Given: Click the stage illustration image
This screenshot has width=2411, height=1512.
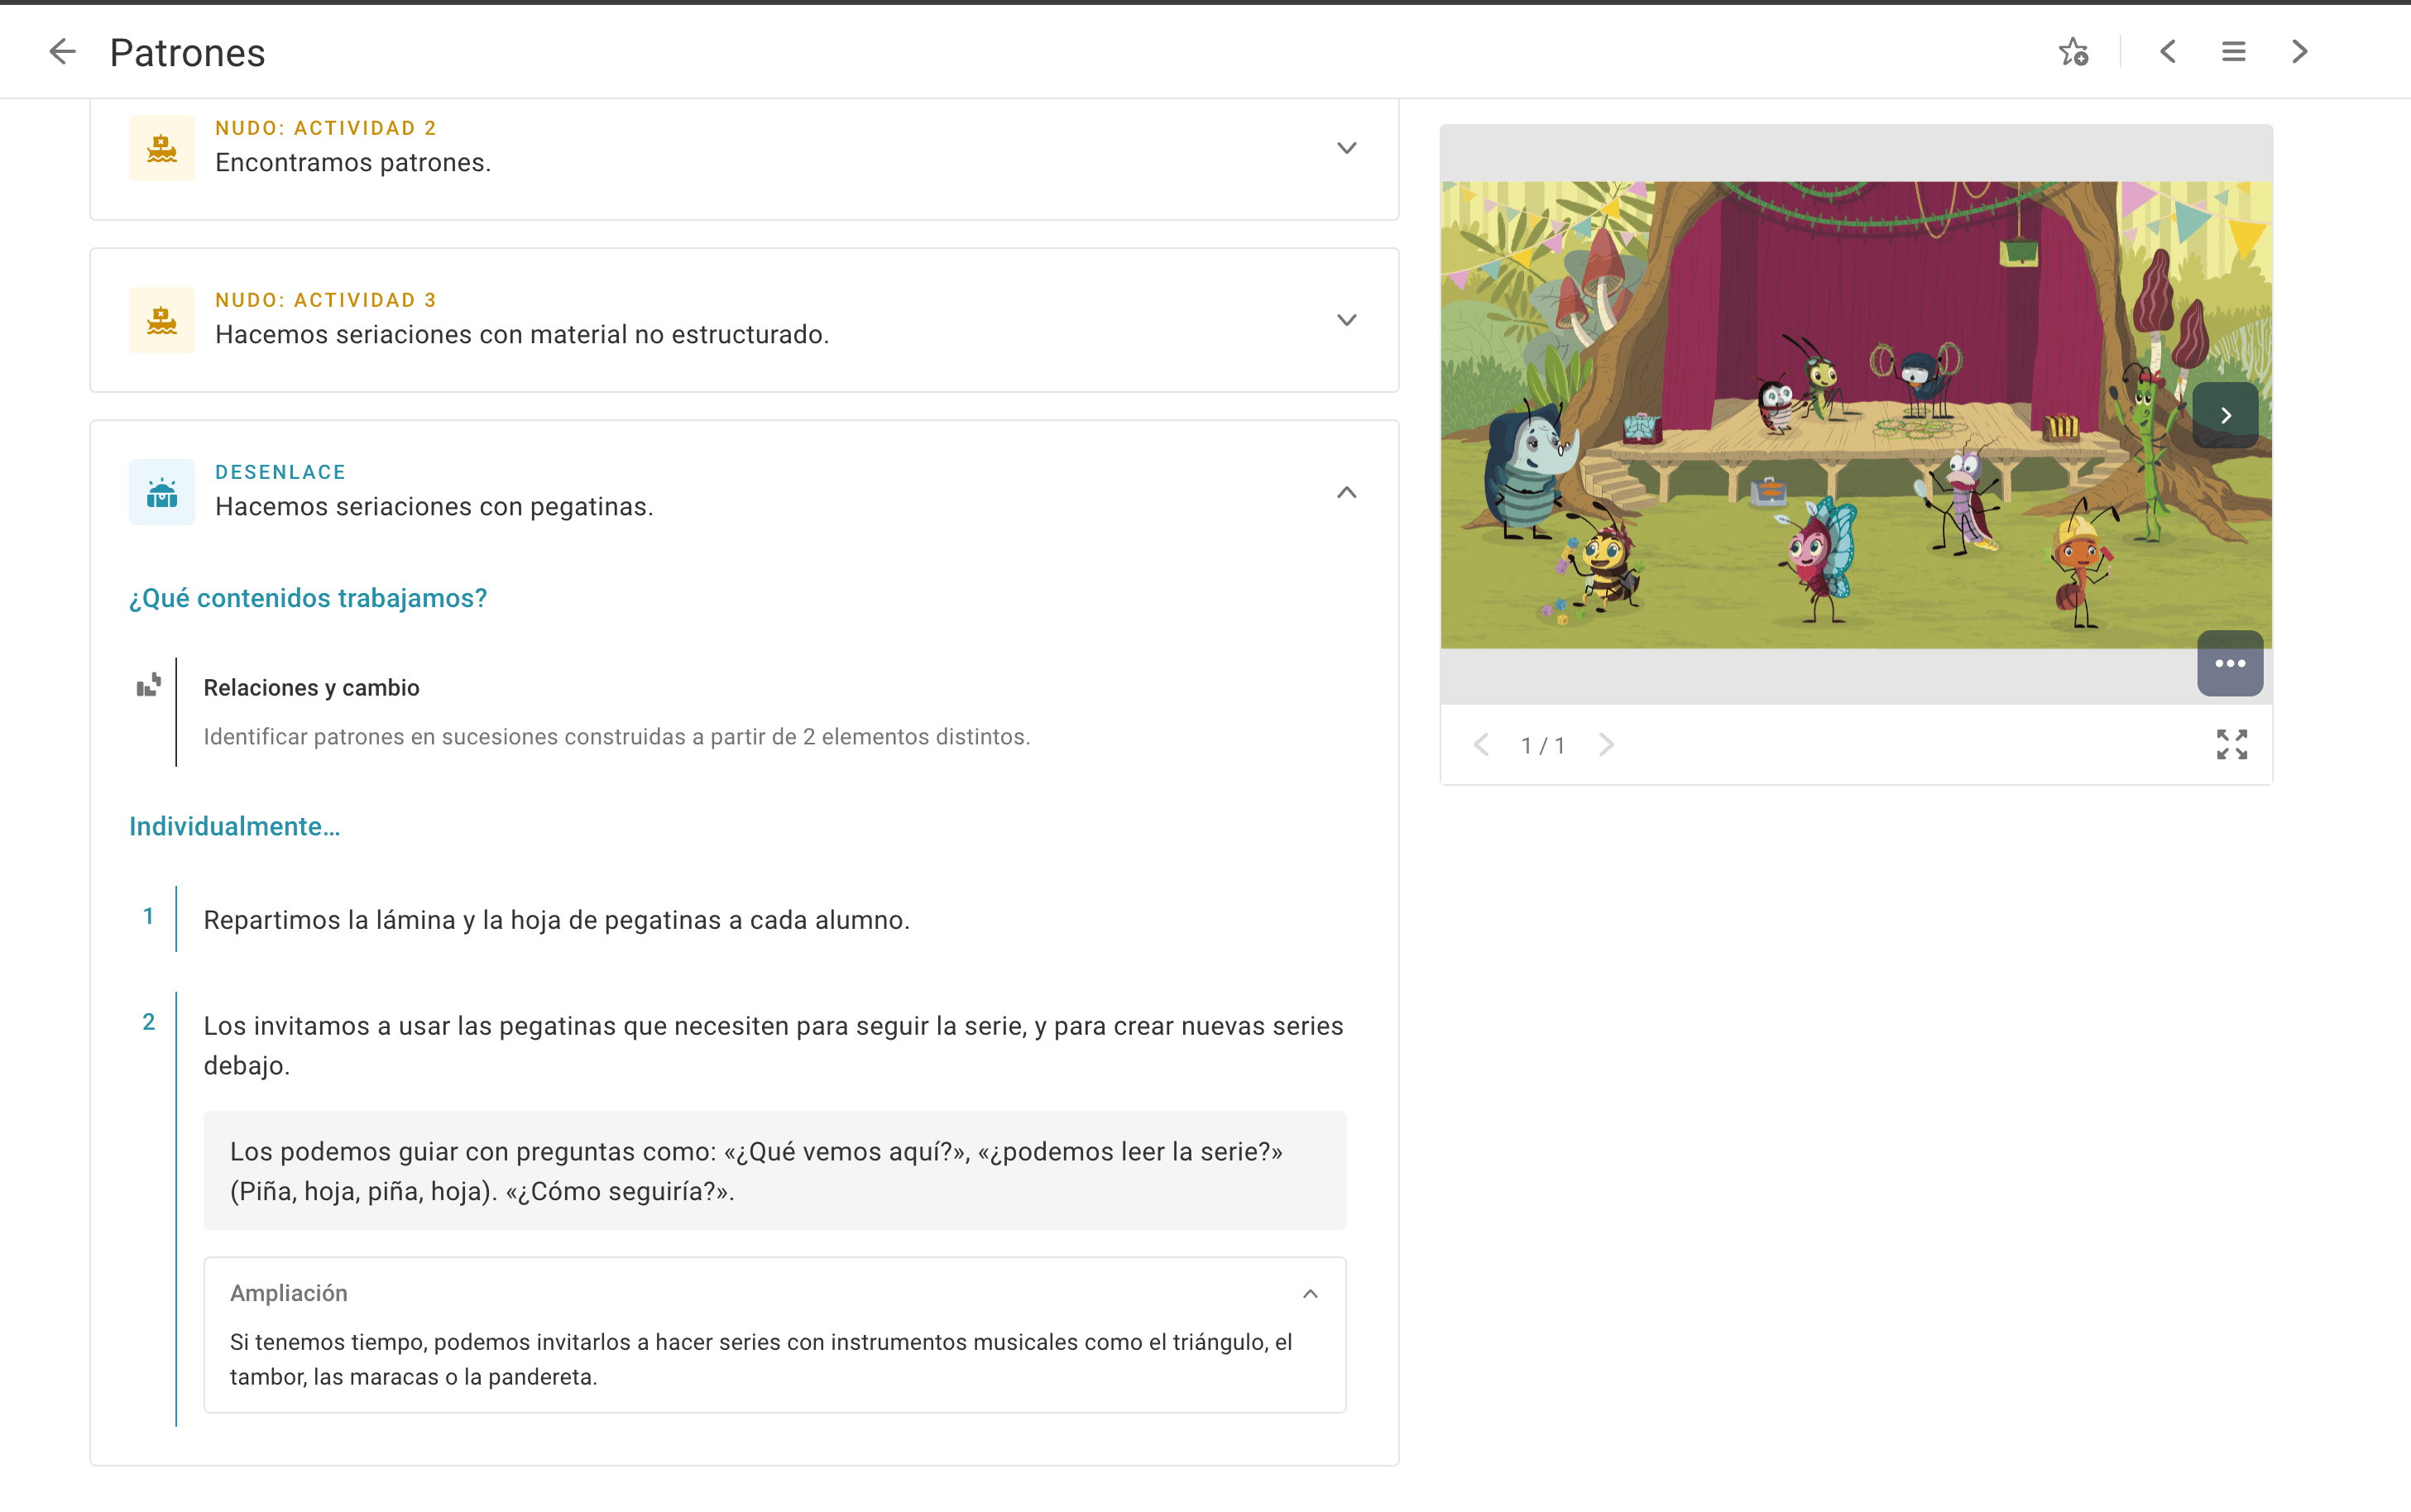Looking at the screenshot, I should [1856, 414].
